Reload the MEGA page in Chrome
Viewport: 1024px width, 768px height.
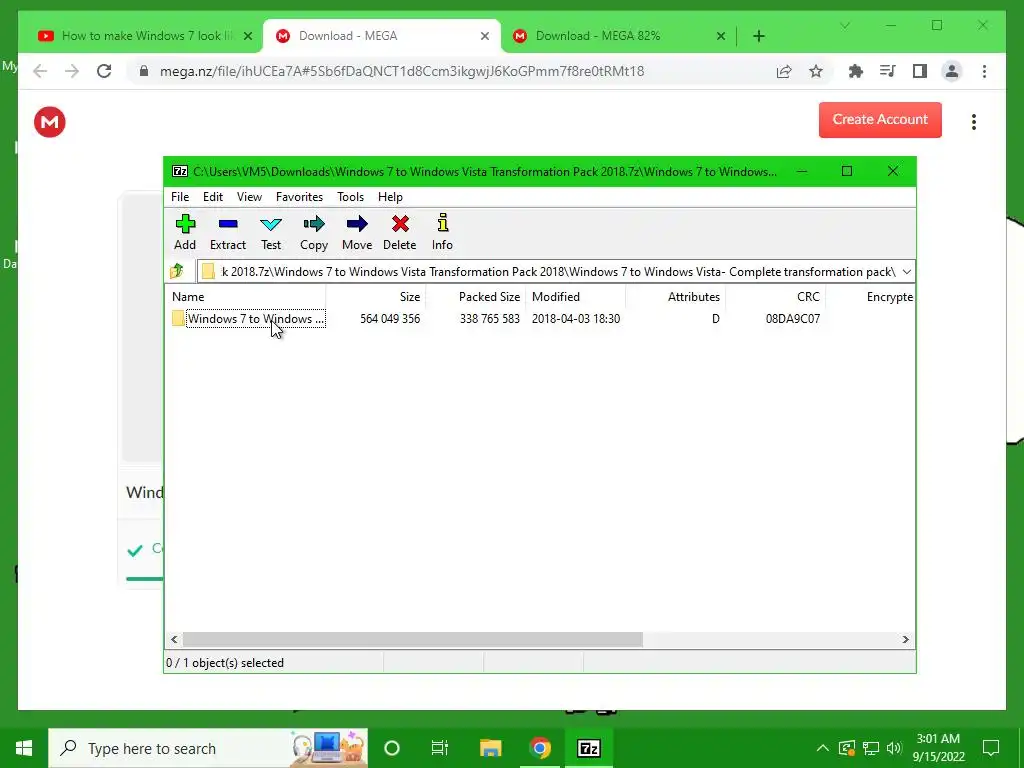[104, 71]
